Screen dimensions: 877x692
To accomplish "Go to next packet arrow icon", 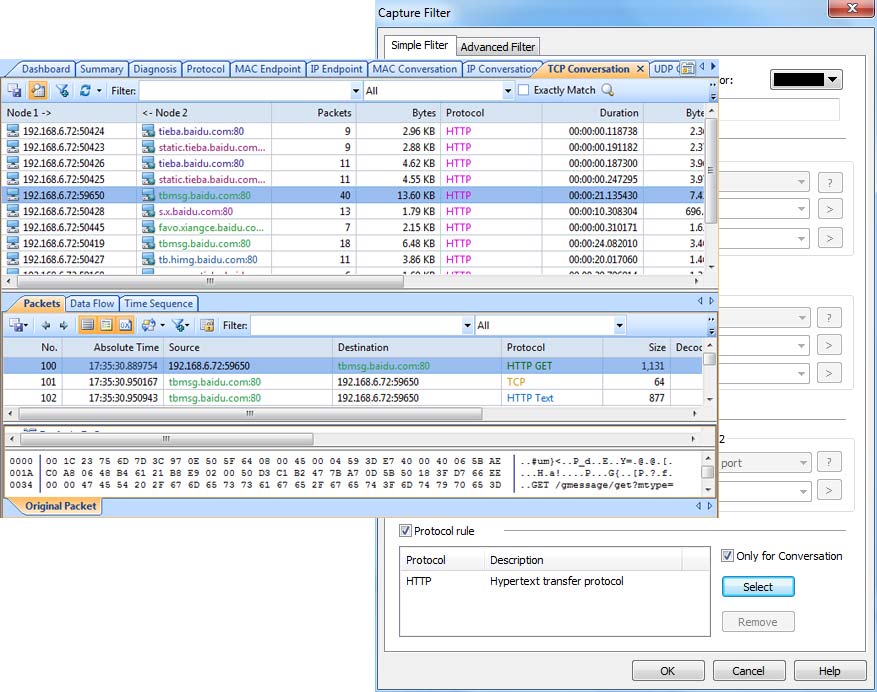I will pyautogui.click(x=64, y=325).
